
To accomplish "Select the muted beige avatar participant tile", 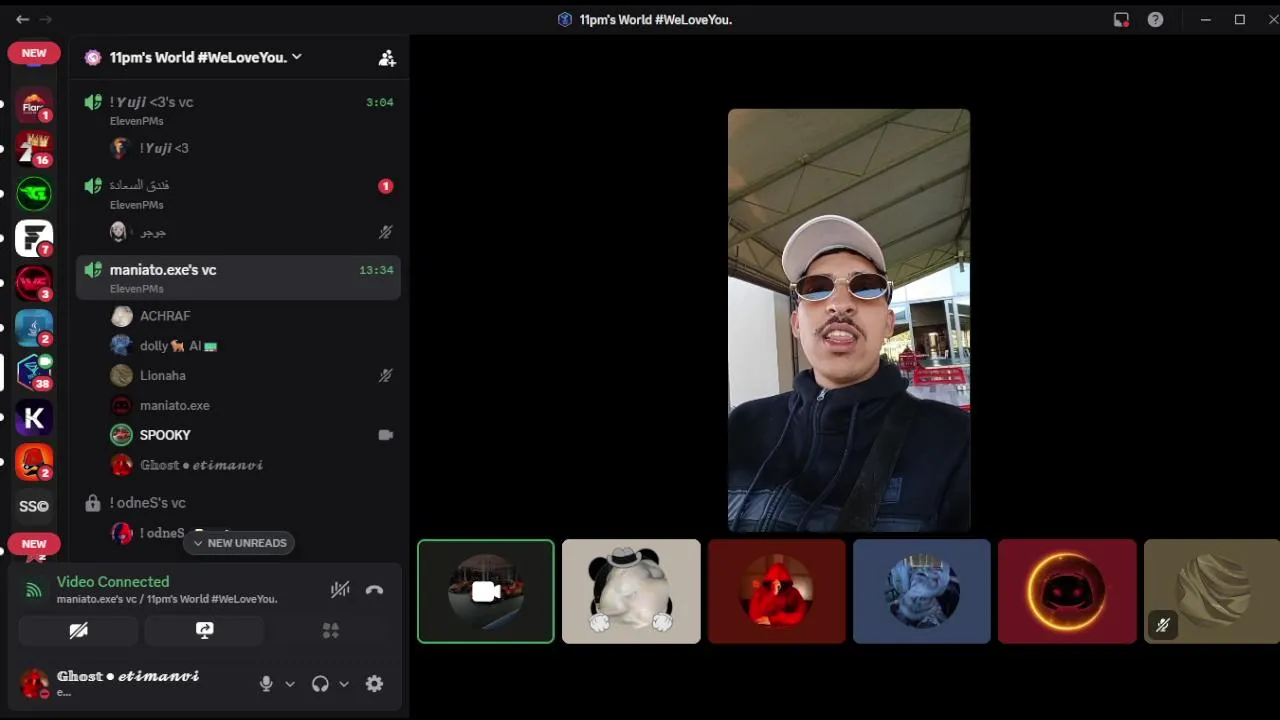I will click(1212, 591).
